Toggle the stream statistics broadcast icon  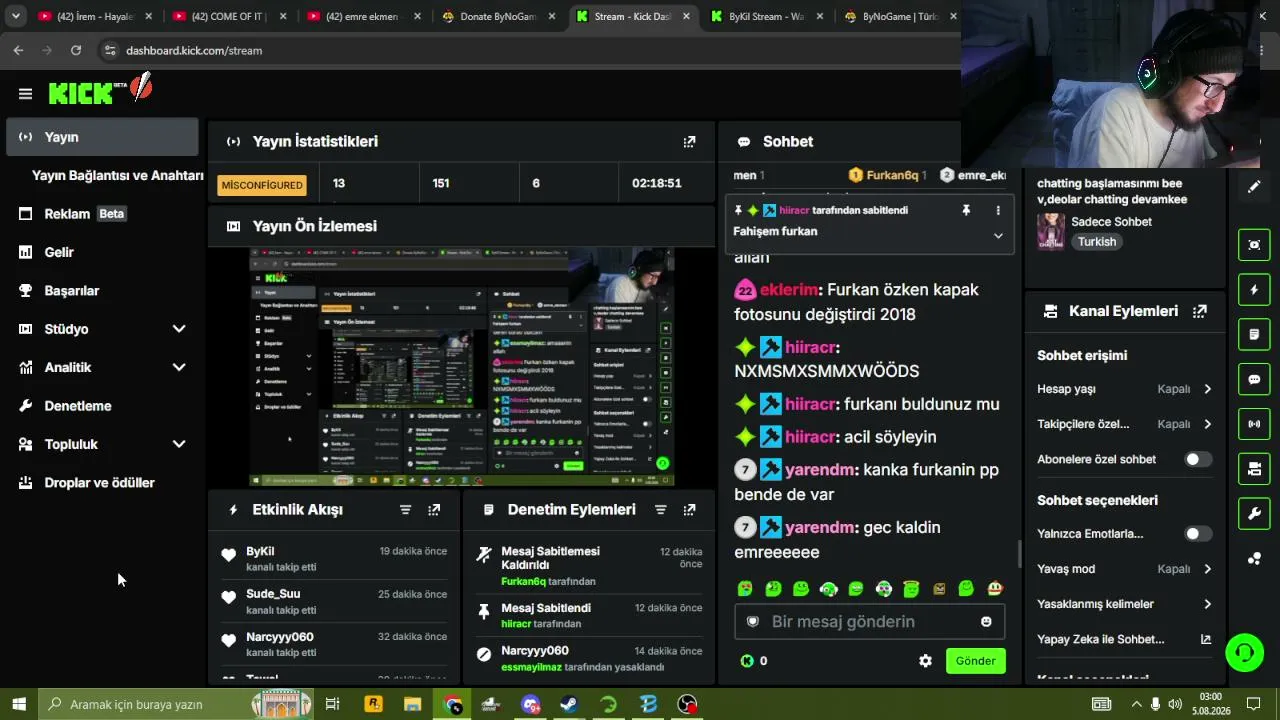pos(1254,424)
